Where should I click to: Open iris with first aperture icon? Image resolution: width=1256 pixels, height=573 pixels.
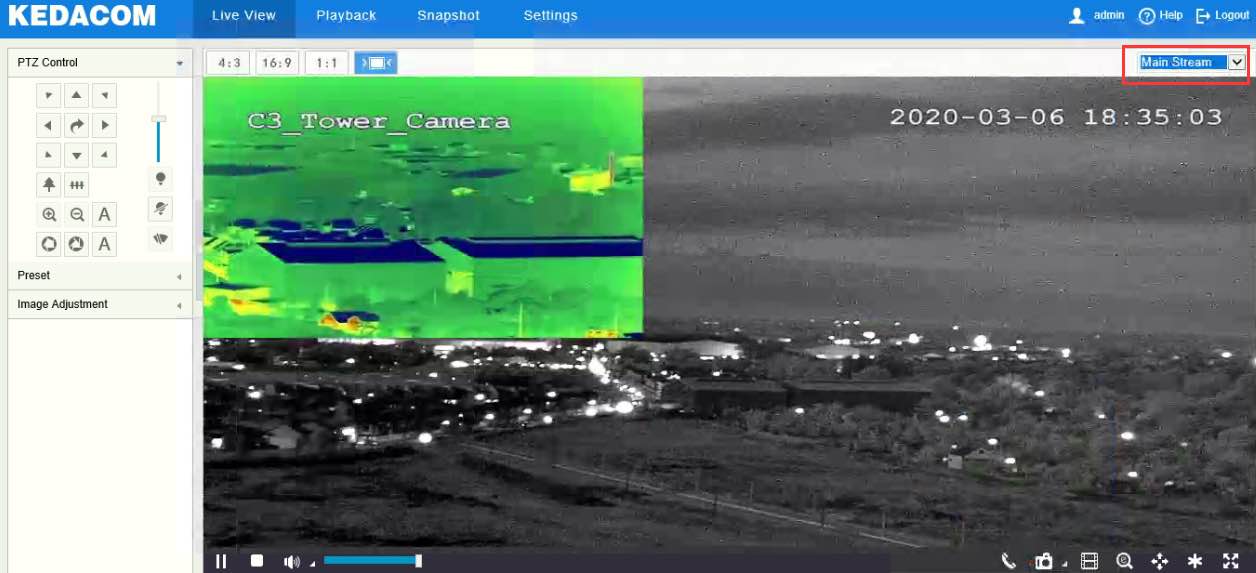(x=48, y=244)
